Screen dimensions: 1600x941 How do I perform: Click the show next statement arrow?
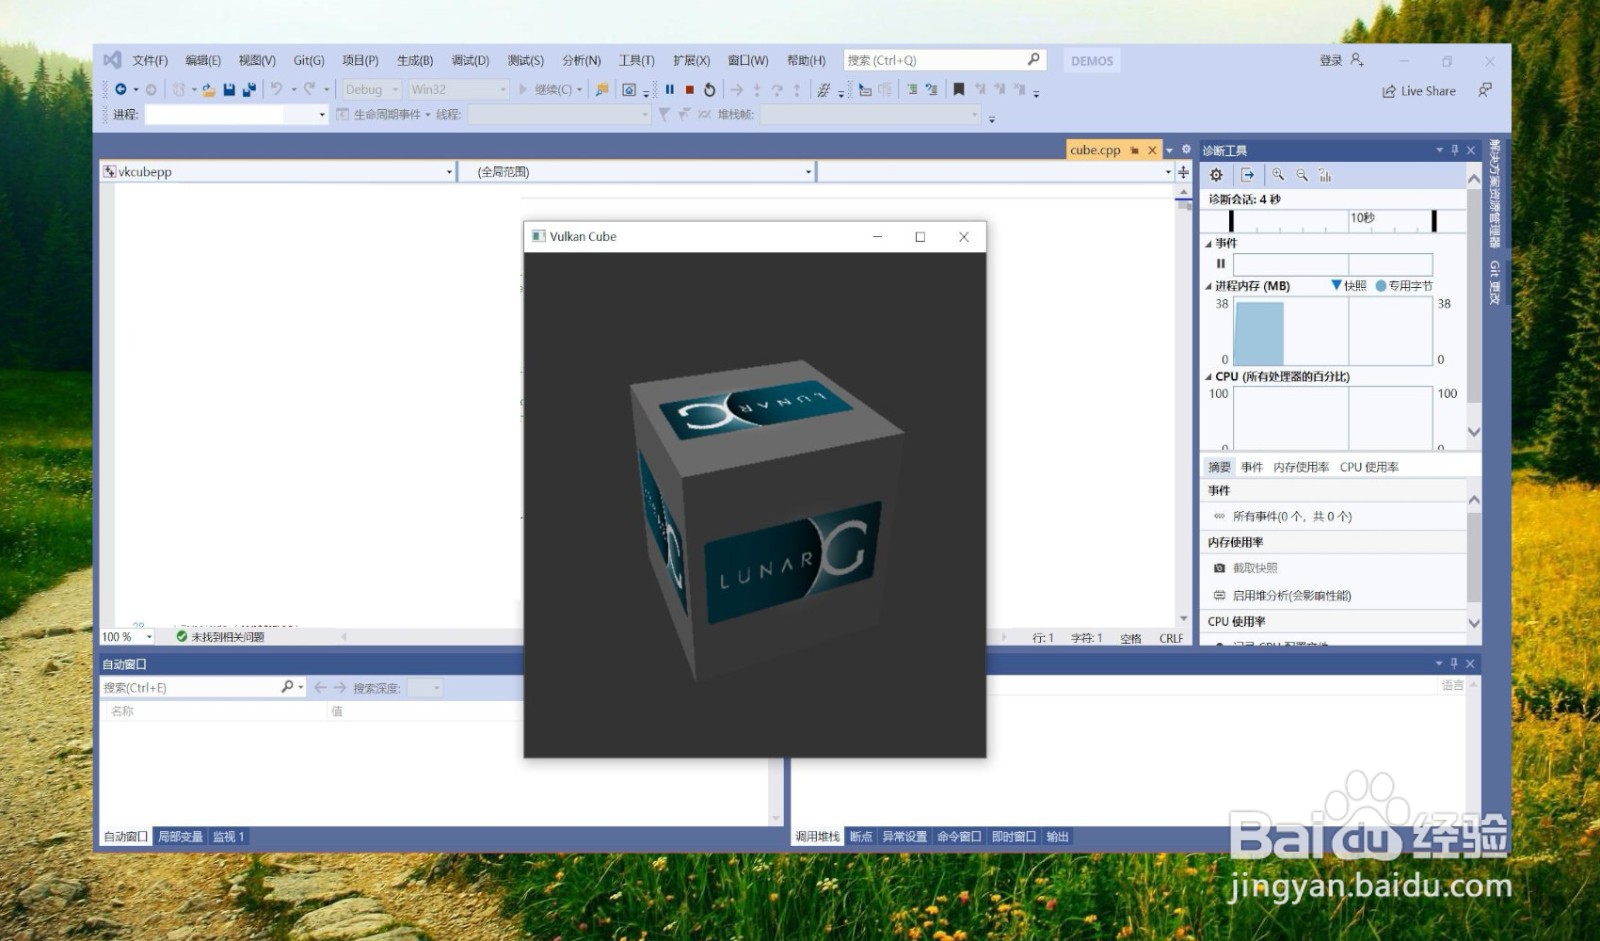pyautogui.click(x=737, y=90)
